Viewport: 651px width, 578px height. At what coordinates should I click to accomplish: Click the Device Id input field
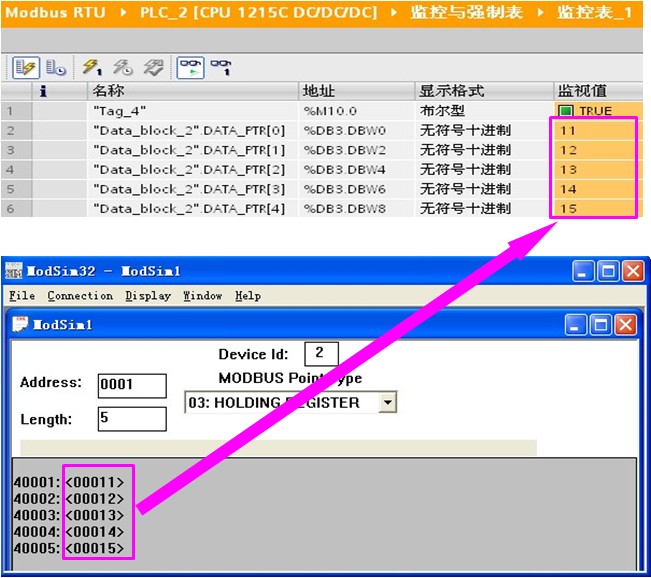tap(321, 353)
